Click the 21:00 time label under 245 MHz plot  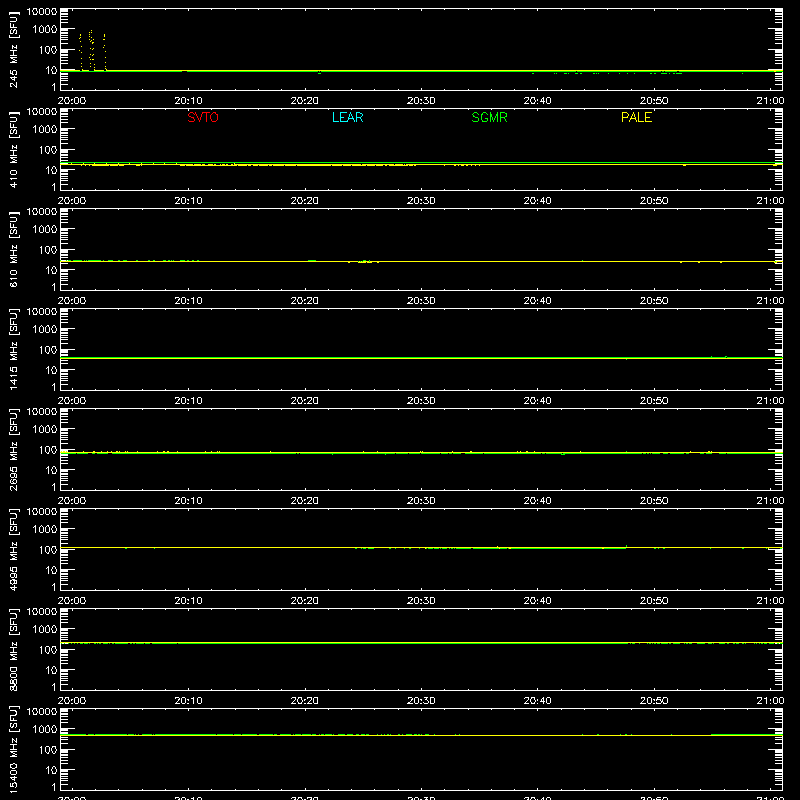(770, 101)
